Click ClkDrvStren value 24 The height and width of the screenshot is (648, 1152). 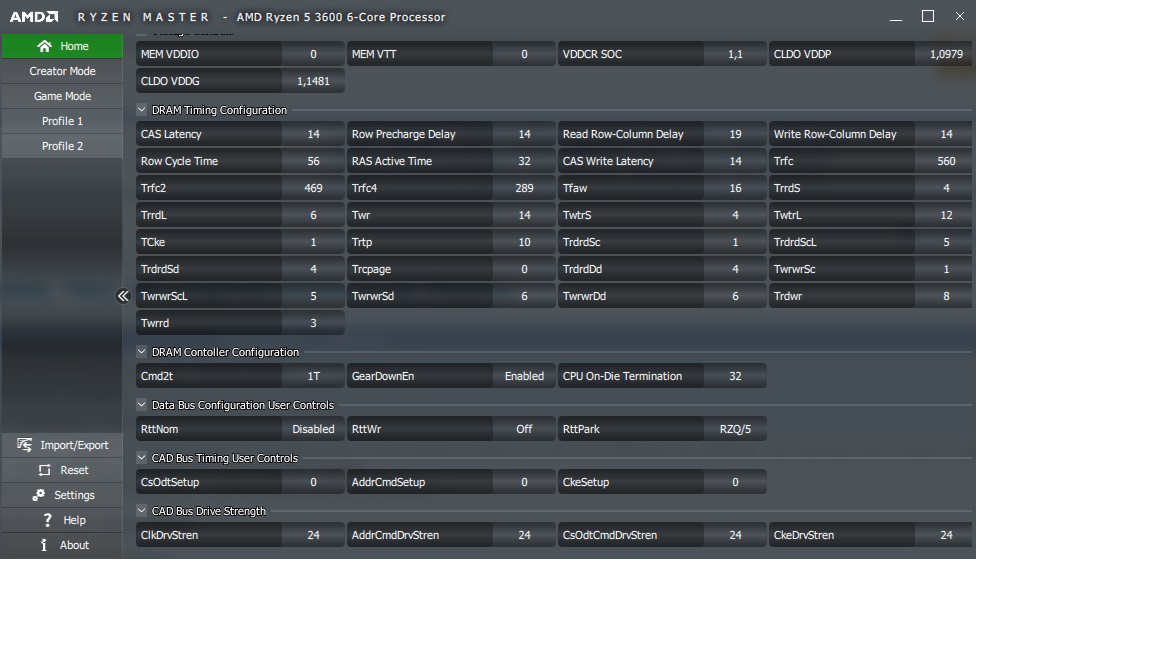click(314, 536)
